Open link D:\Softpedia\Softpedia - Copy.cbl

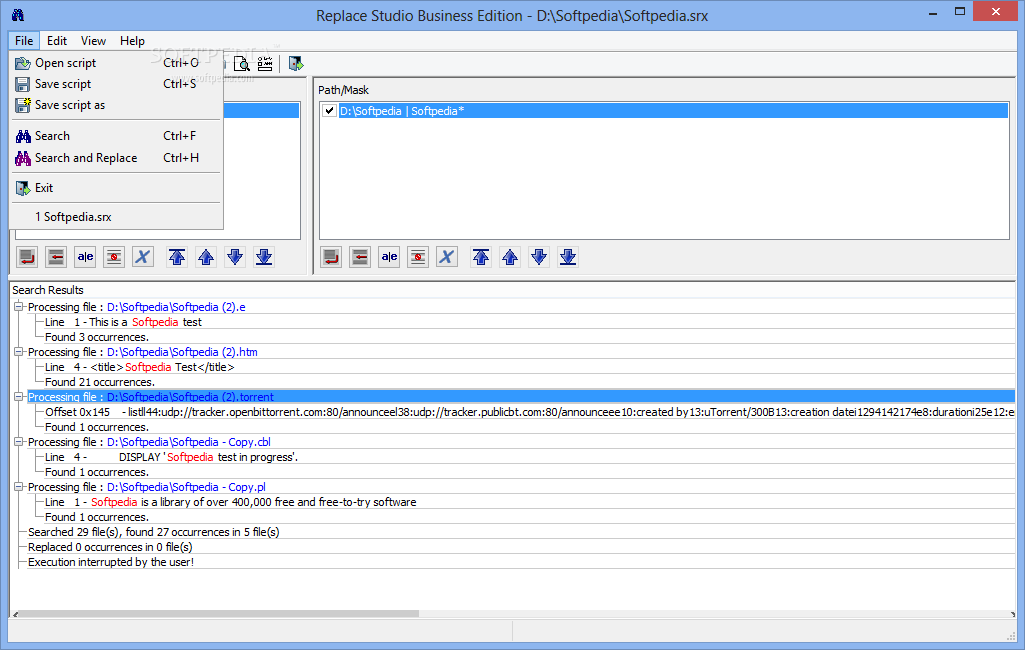click(x=189, y=442)
